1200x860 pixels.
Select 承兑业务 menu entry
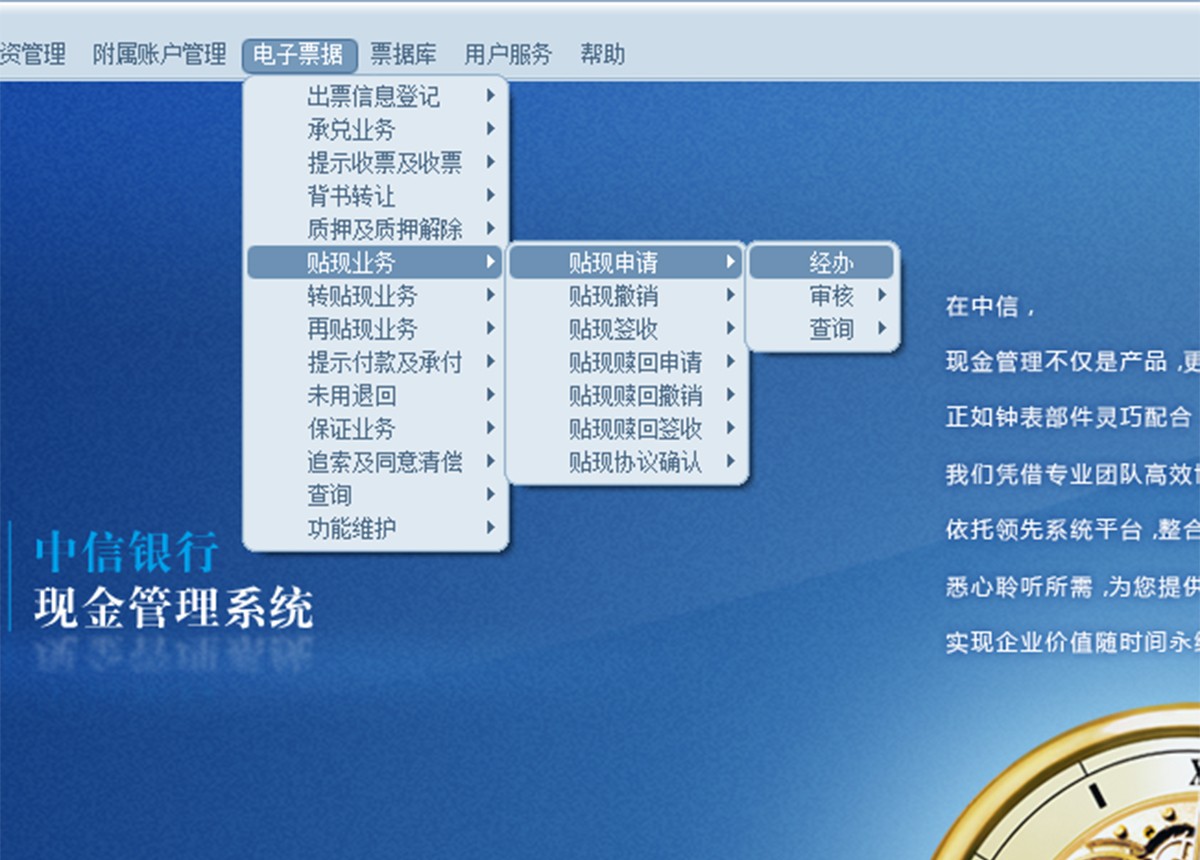tap(375, 130)
